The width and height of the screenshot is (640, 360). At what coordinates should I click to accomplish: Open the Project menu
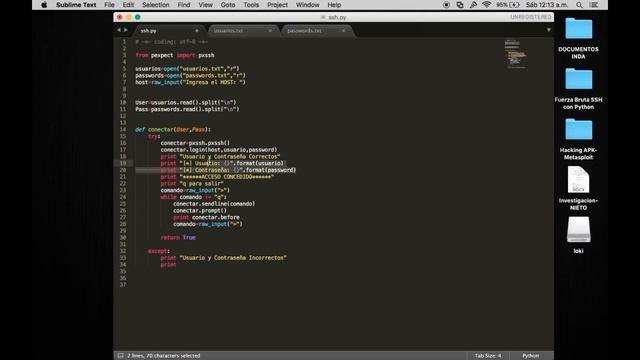click(x=278, y=5)
